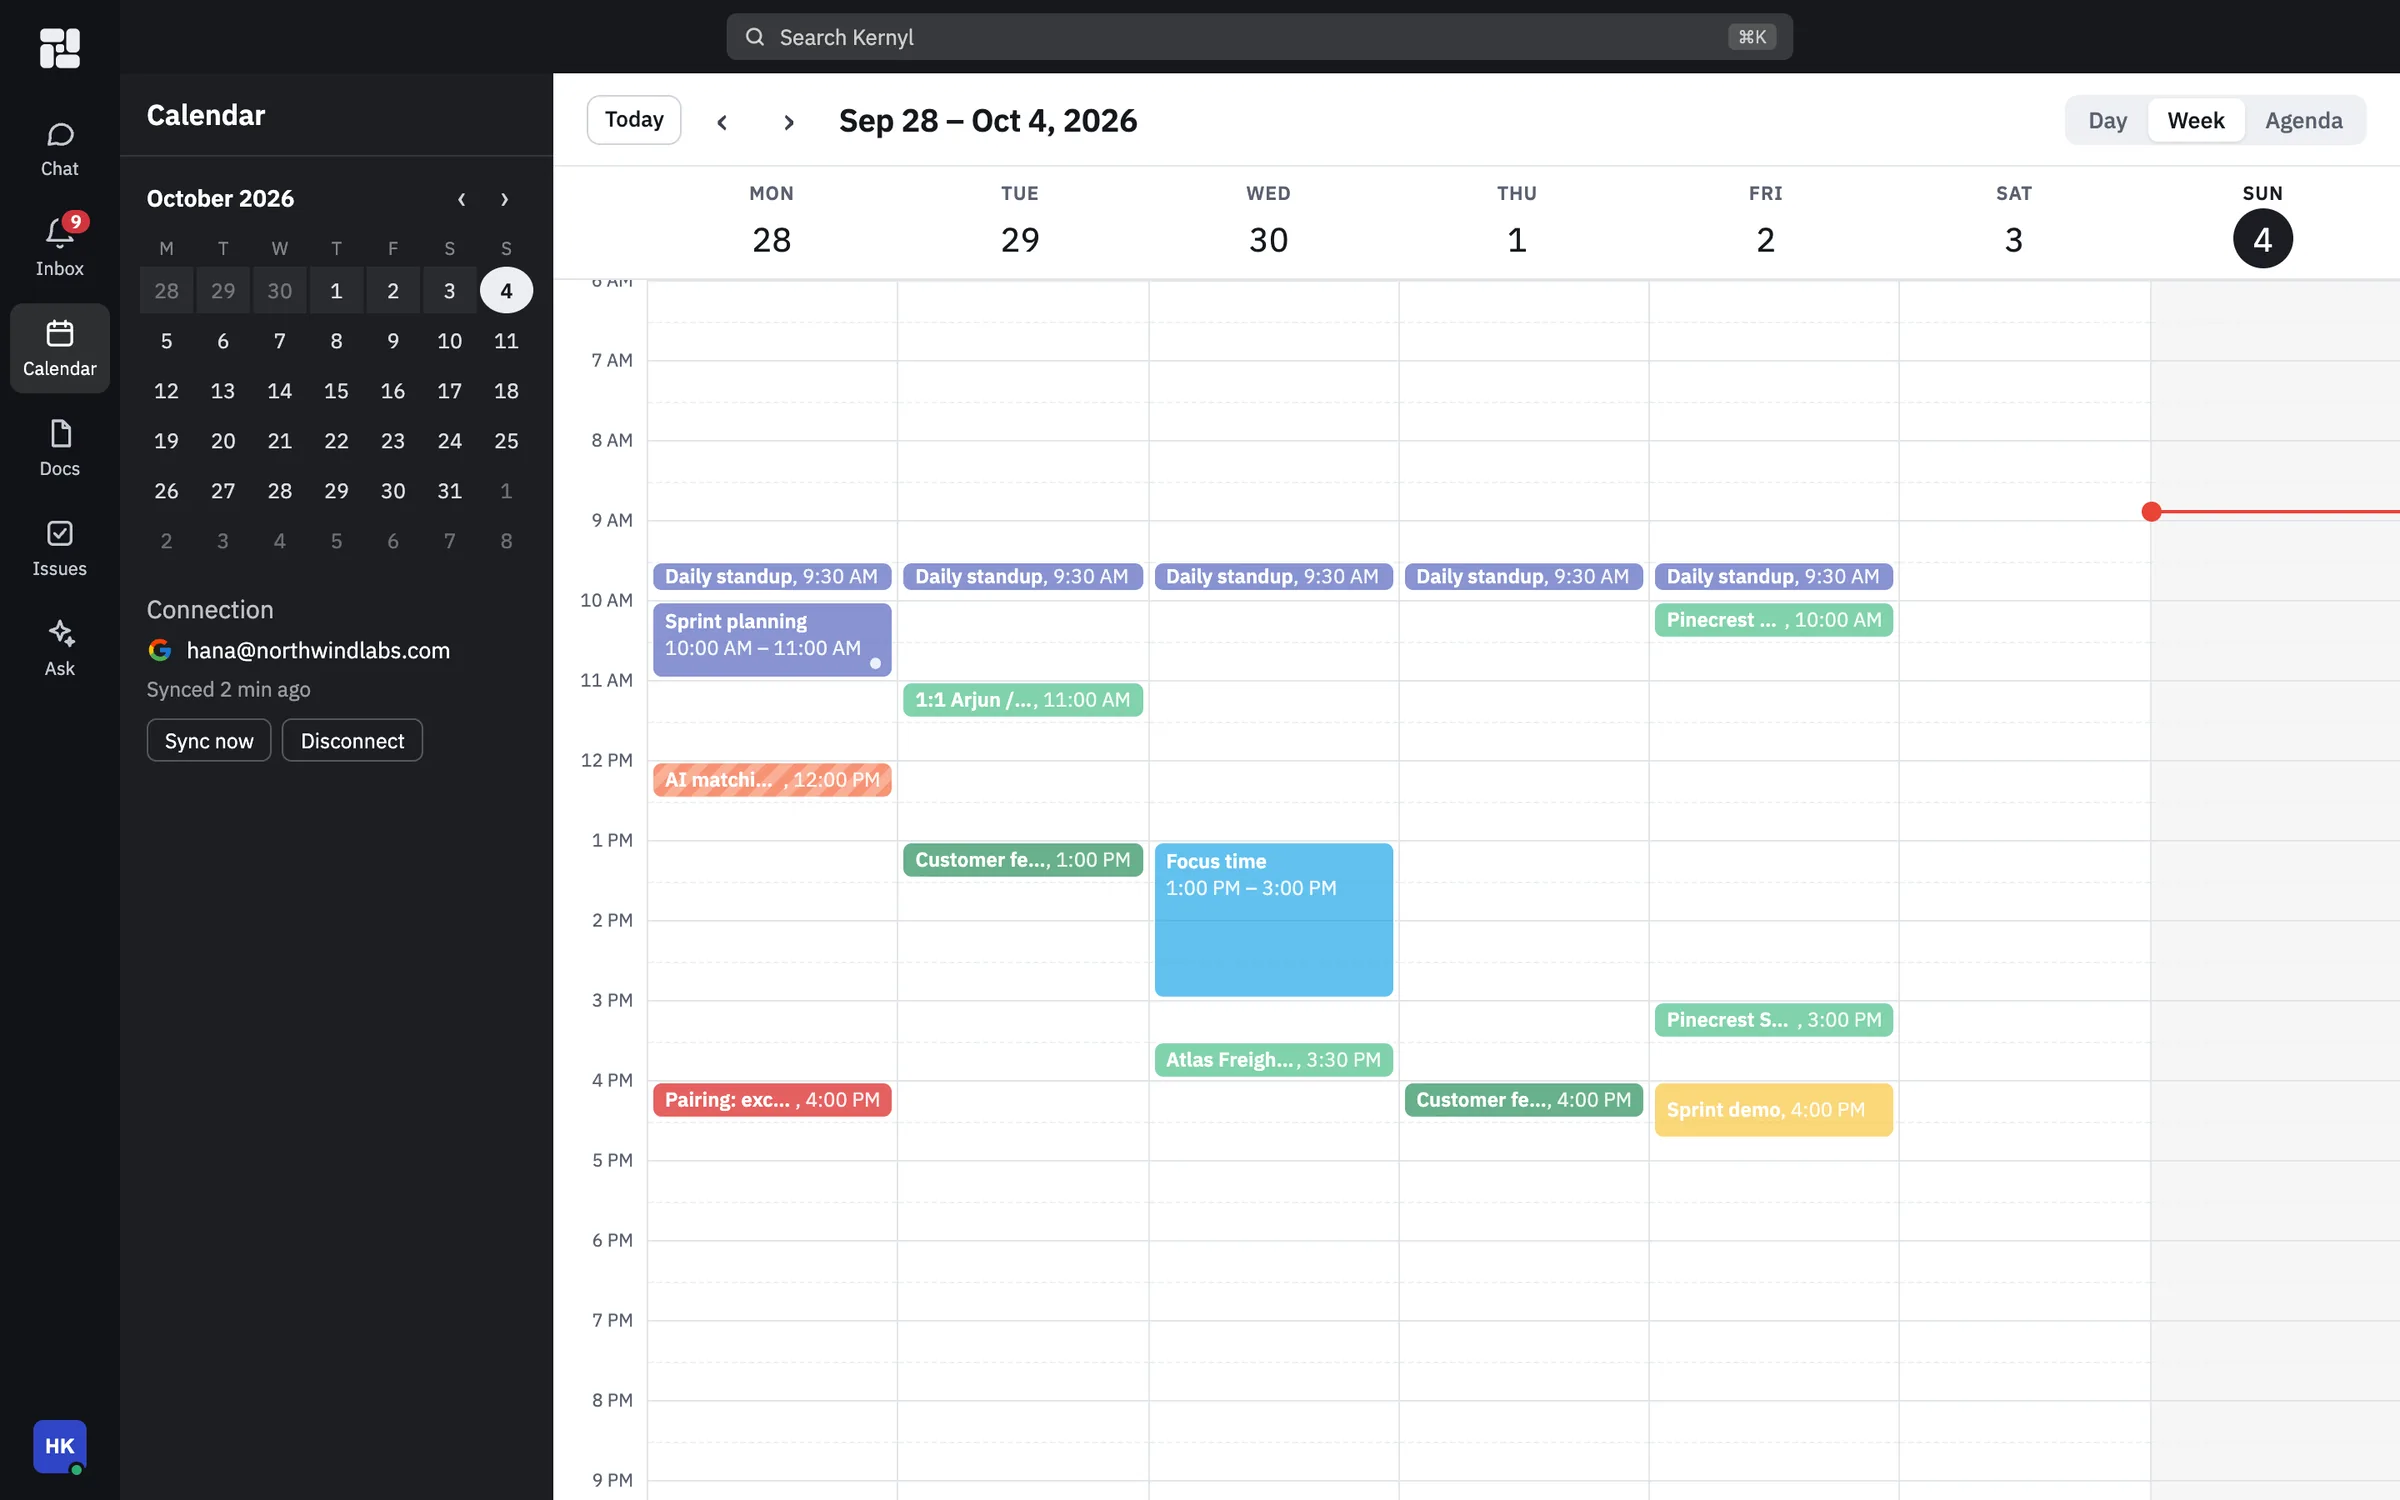Select Calendar in the sidebar

(59, 348)
